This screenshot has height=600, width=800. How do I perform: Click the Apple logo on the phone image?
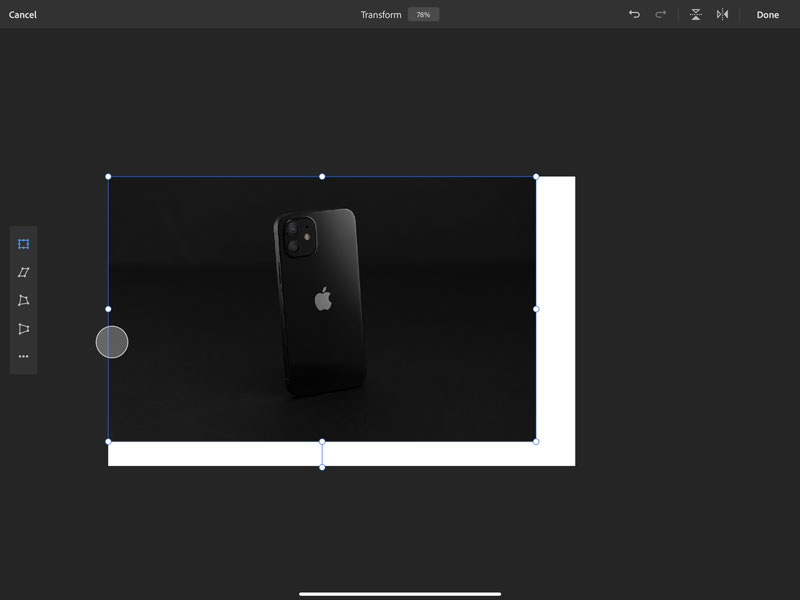(322, 299)
